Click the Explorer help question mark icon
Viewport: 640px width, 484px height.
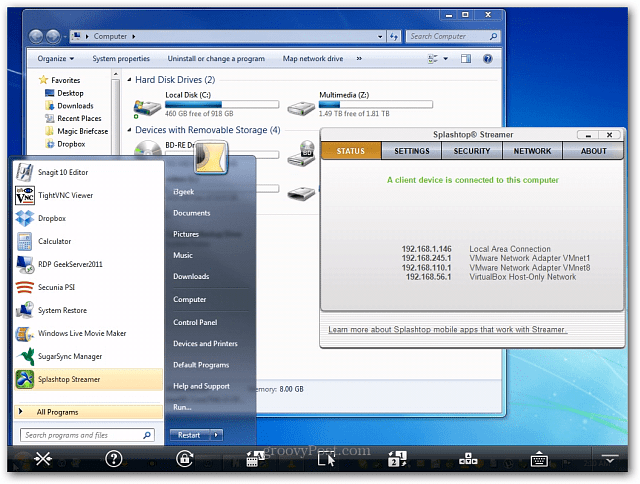click(x=487, y=59)
